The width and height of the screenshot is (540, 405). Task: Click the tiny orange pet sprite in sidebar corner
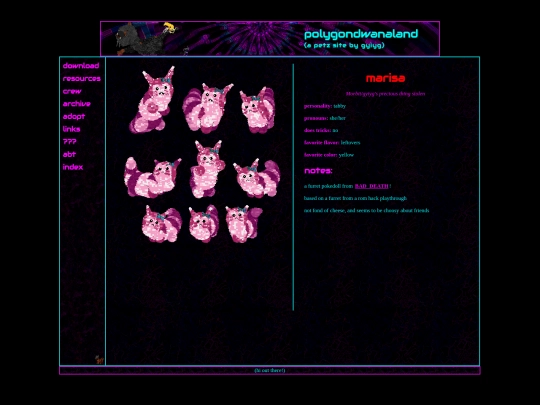point(99,360)
